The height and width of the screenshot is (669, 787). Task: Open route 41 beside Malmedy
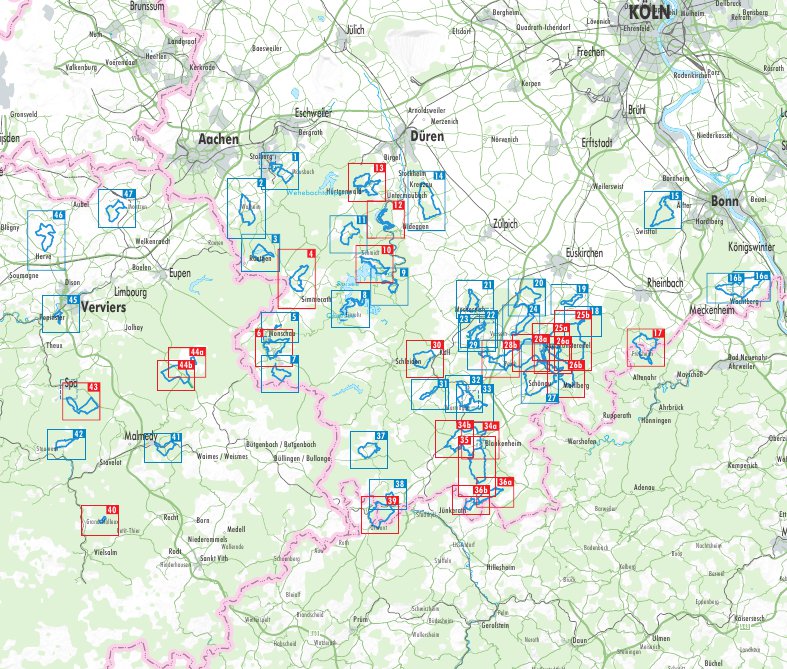coord(163,447)
